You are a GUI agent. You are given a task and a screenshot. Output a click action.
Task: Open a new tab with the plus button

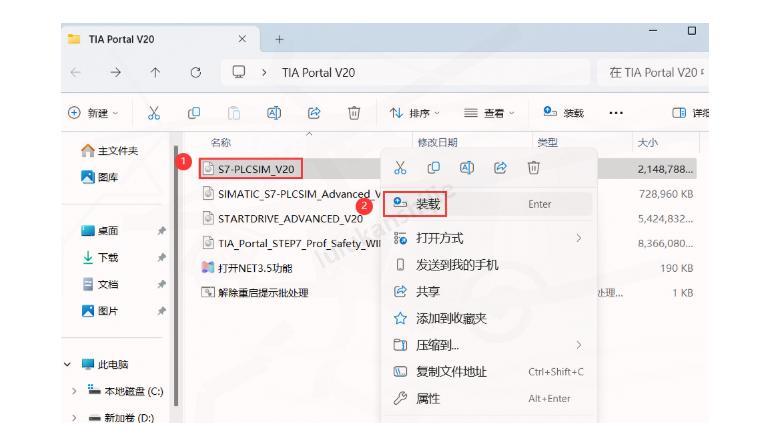pyautogui.click(x=279, y=39)
